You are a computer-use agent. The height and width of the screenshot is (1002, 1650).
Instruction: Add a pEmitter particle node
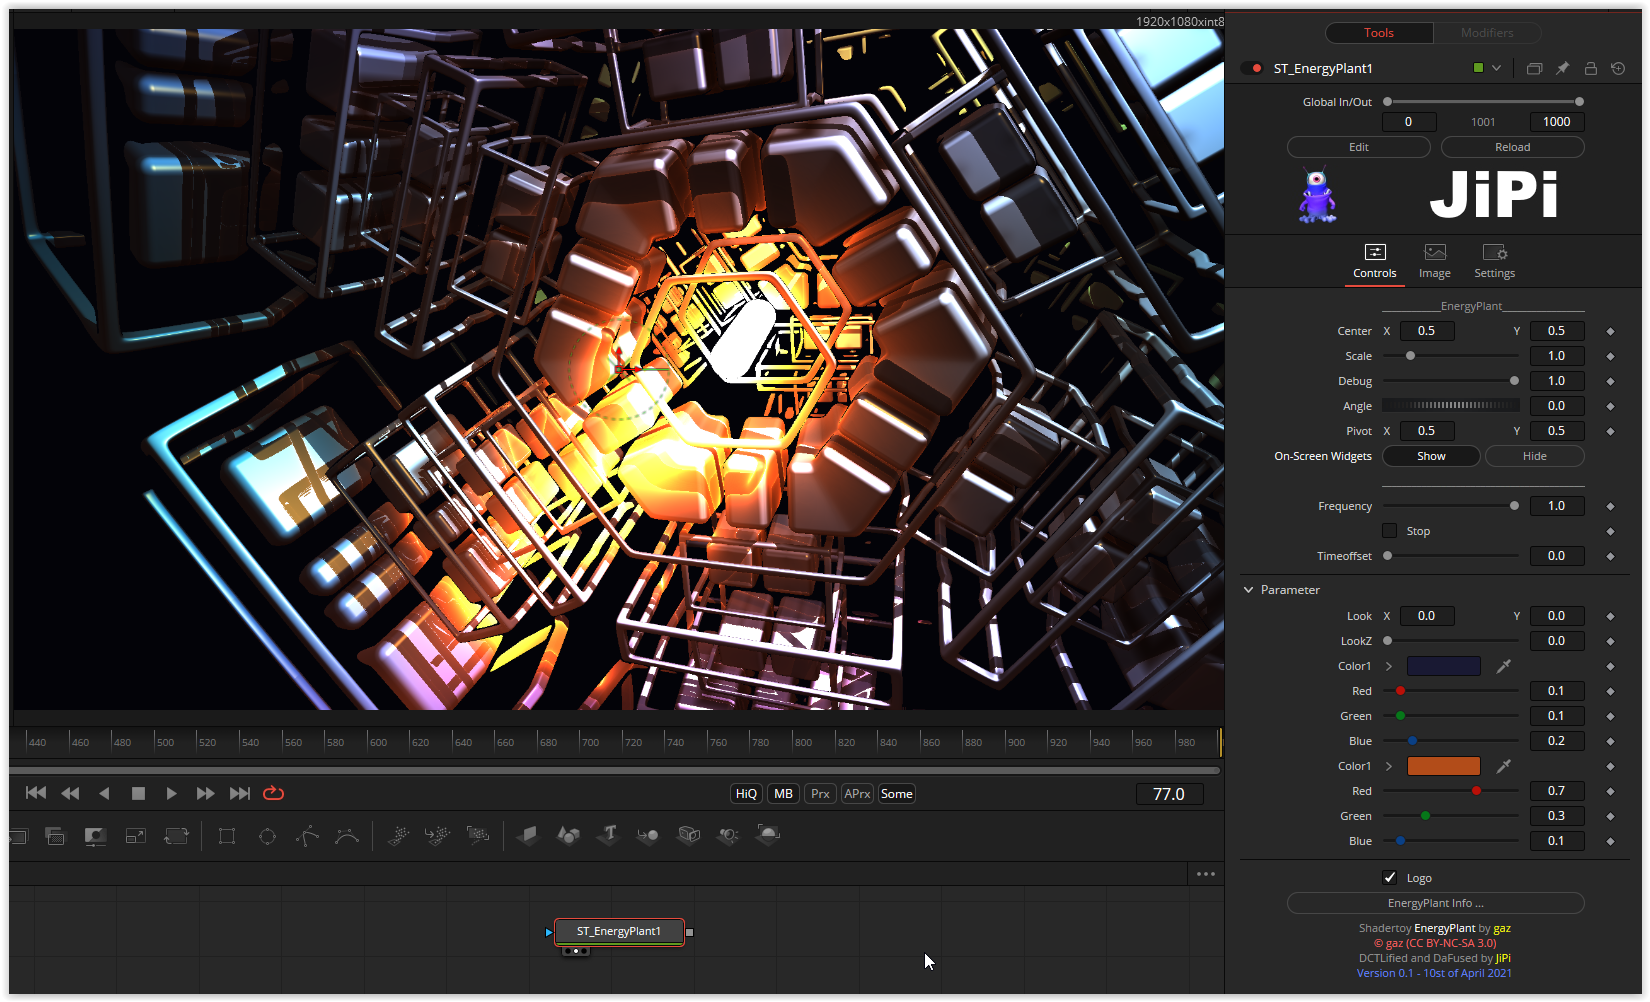(398, 836)
